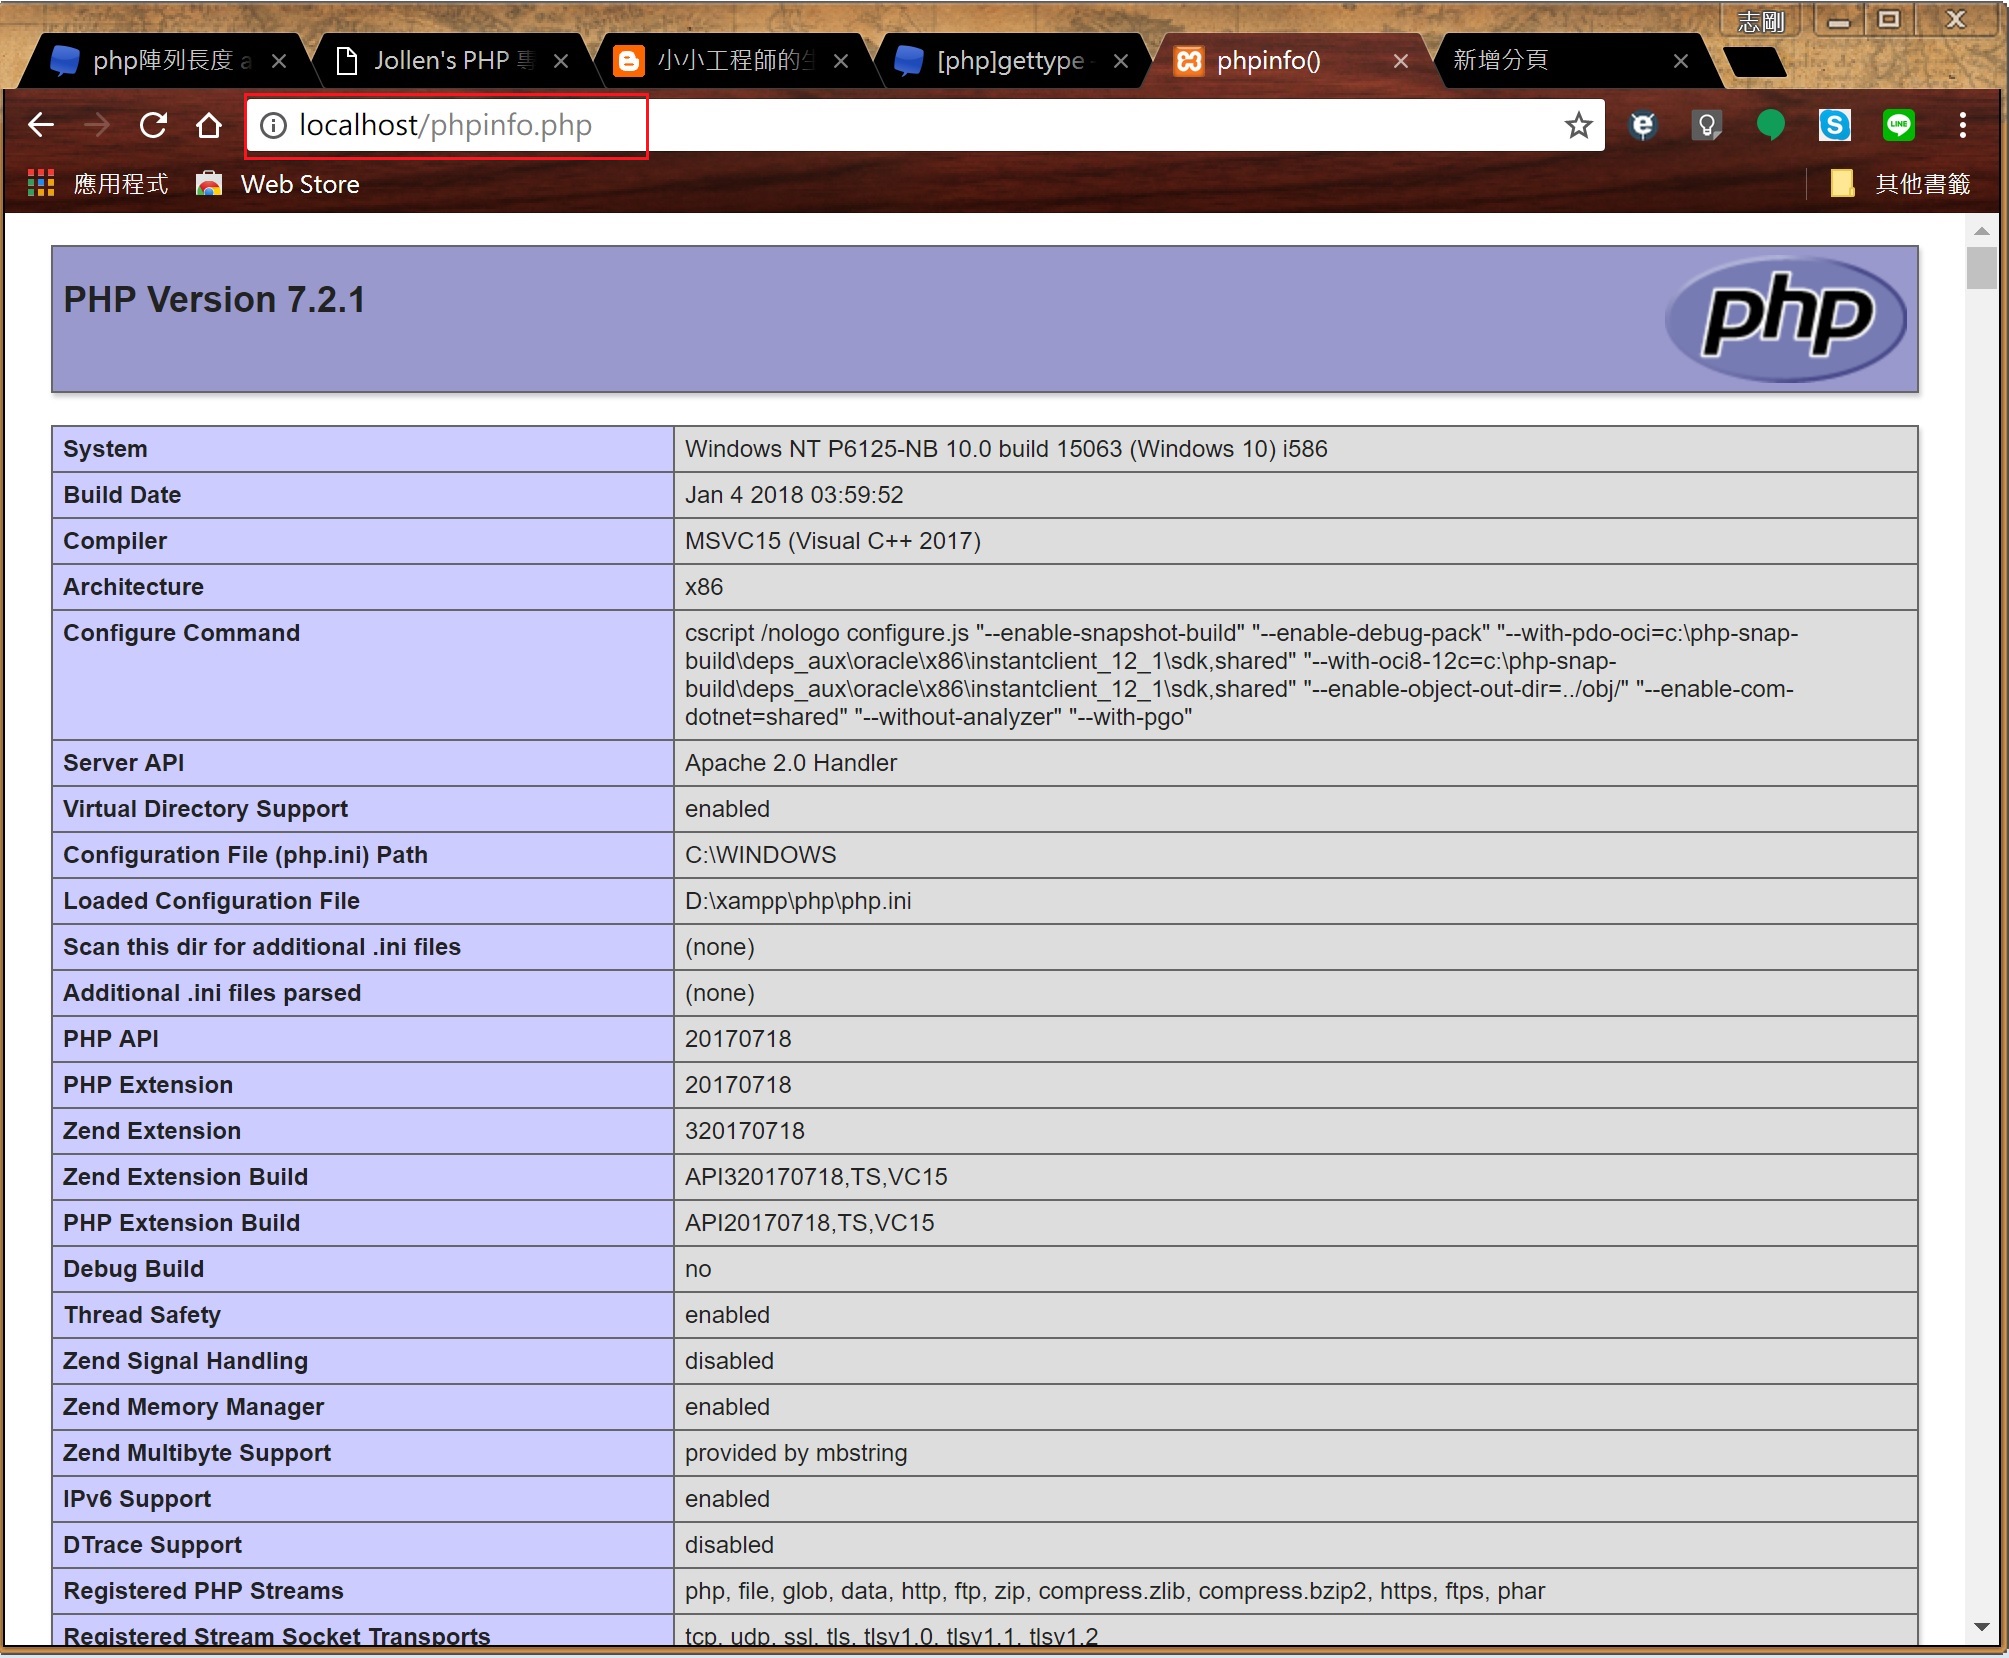Open the LINE extension icon
This screenshot has height=1658, width=2009.
1898,125
